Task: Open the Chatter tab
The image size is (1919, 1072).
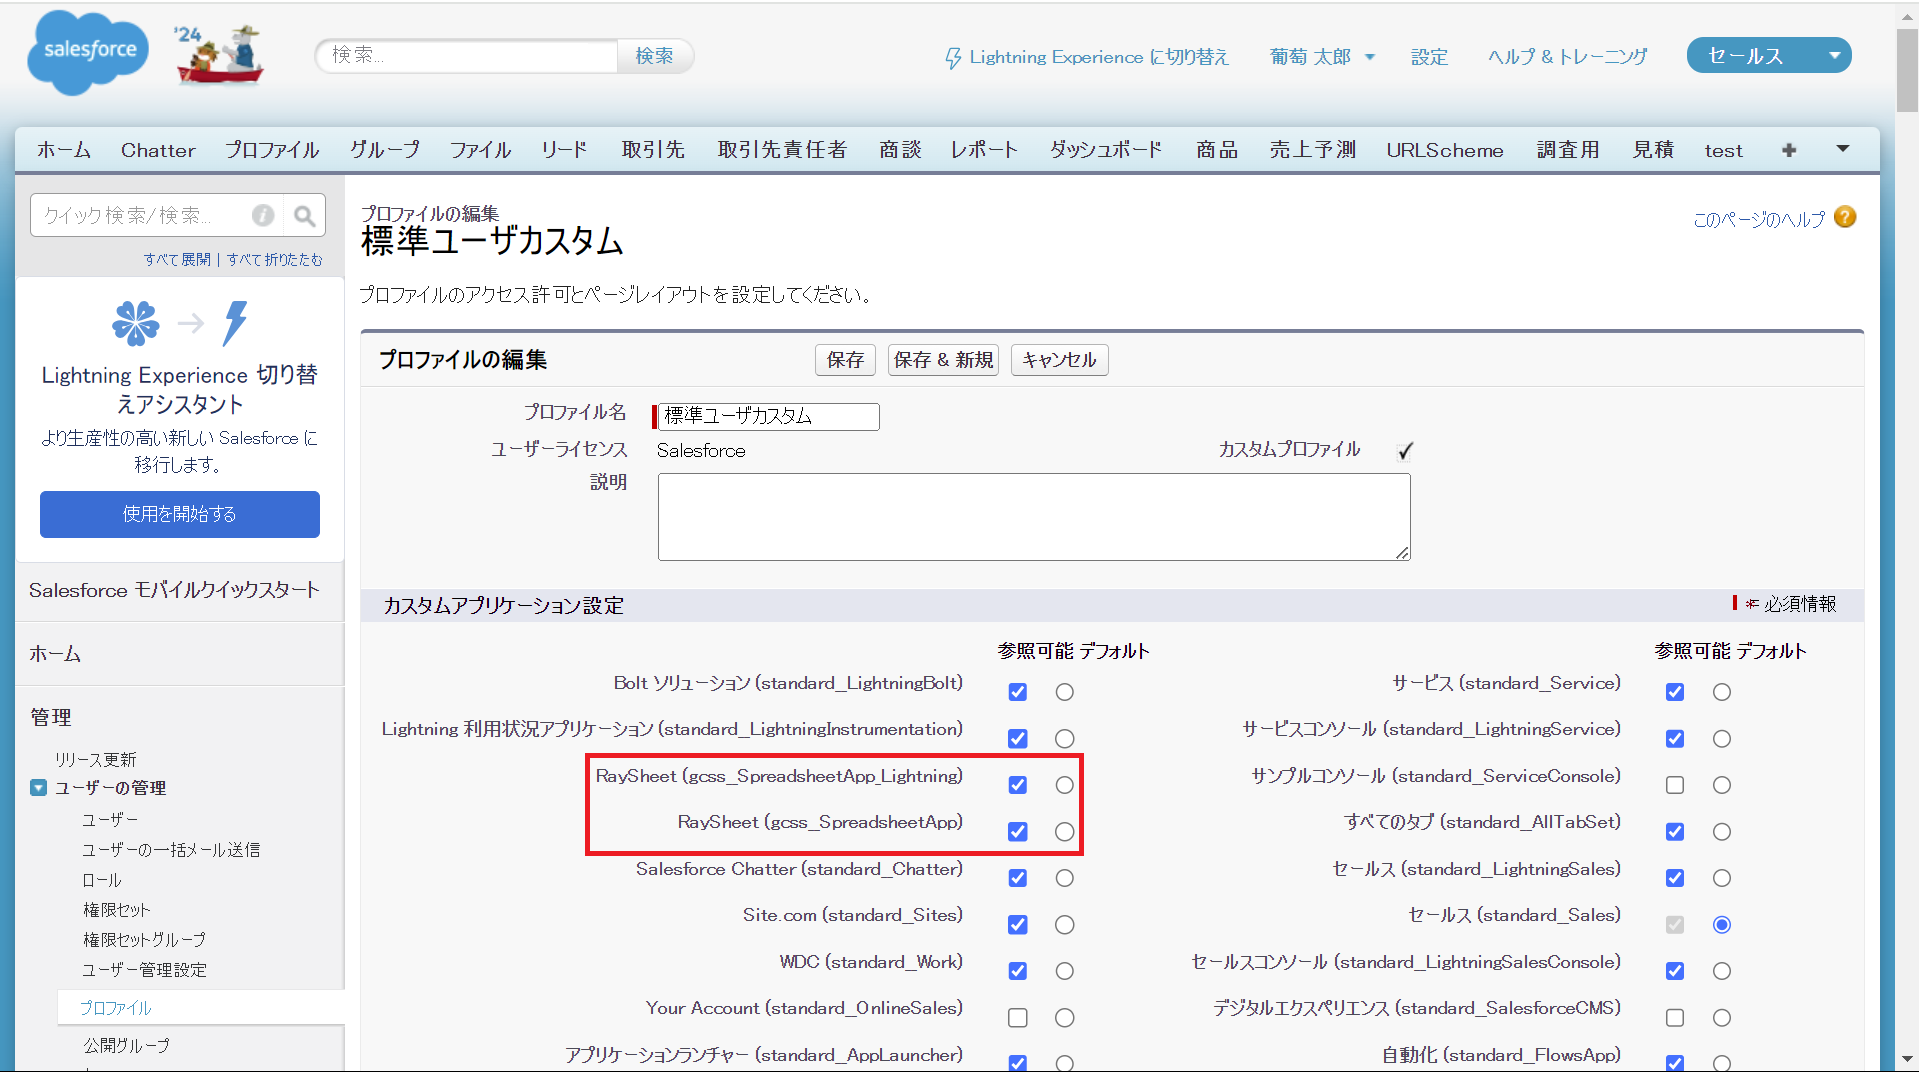Action: [158, 150]
